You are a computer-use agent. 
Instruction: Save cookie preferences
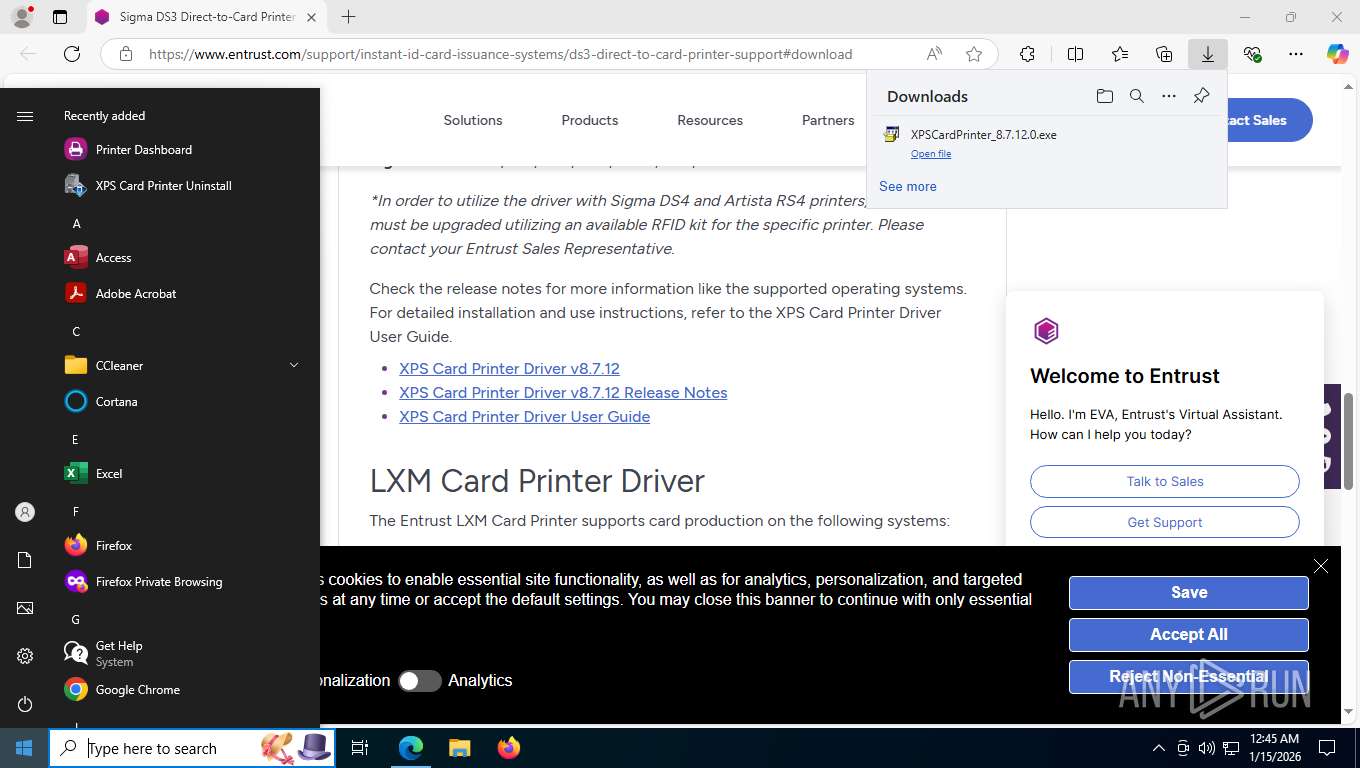pyautogui.click(x=1189, y=593)
